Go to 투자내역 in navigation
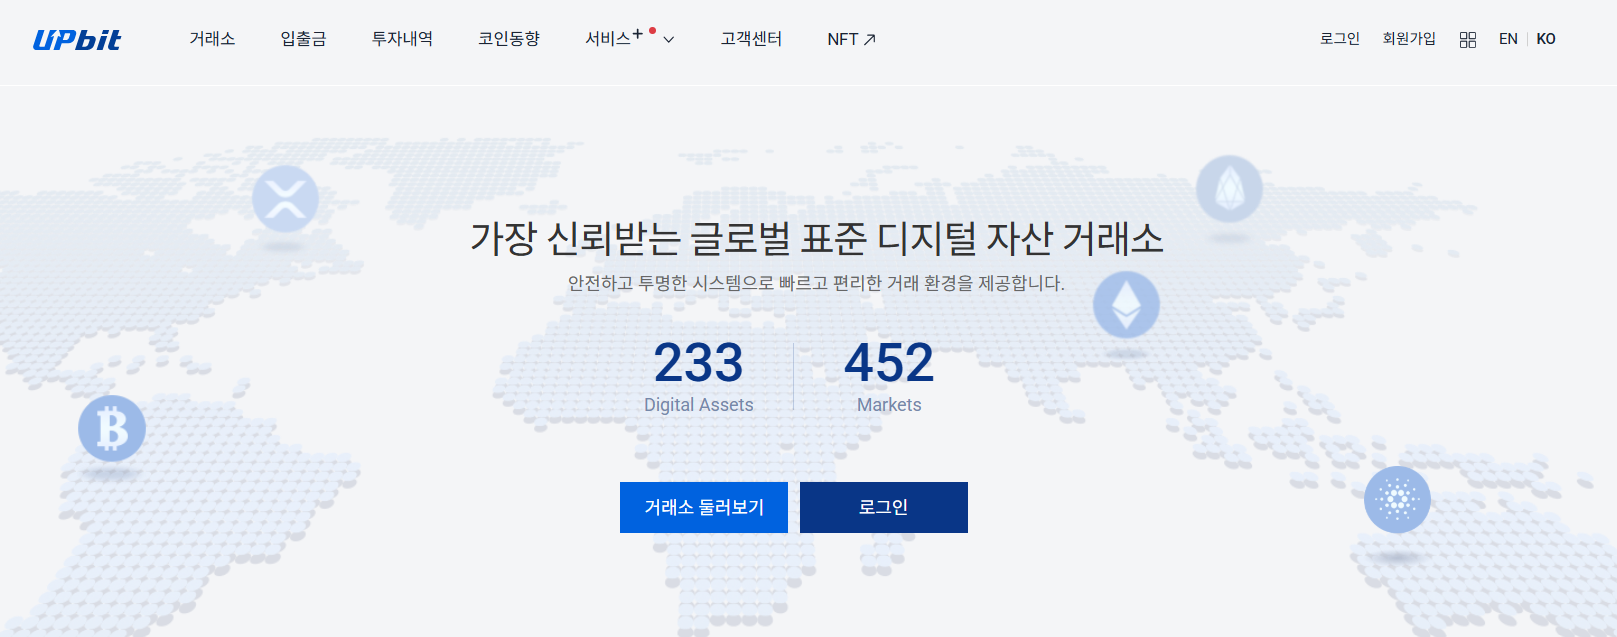 tap(402, 39)
